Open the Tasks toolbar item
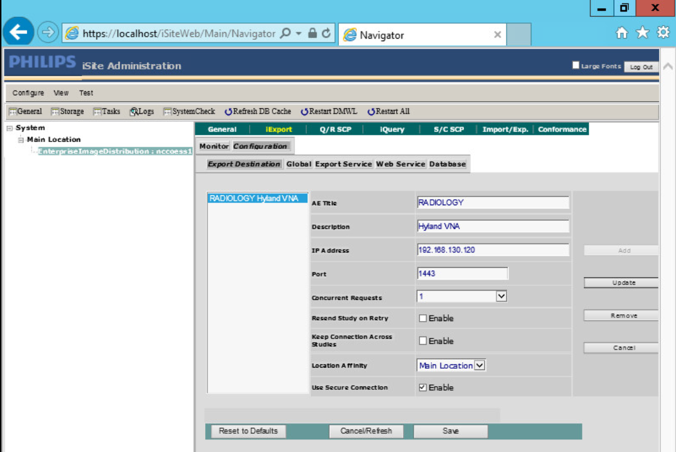Viewport: 676px width, 452px height. 106,111
